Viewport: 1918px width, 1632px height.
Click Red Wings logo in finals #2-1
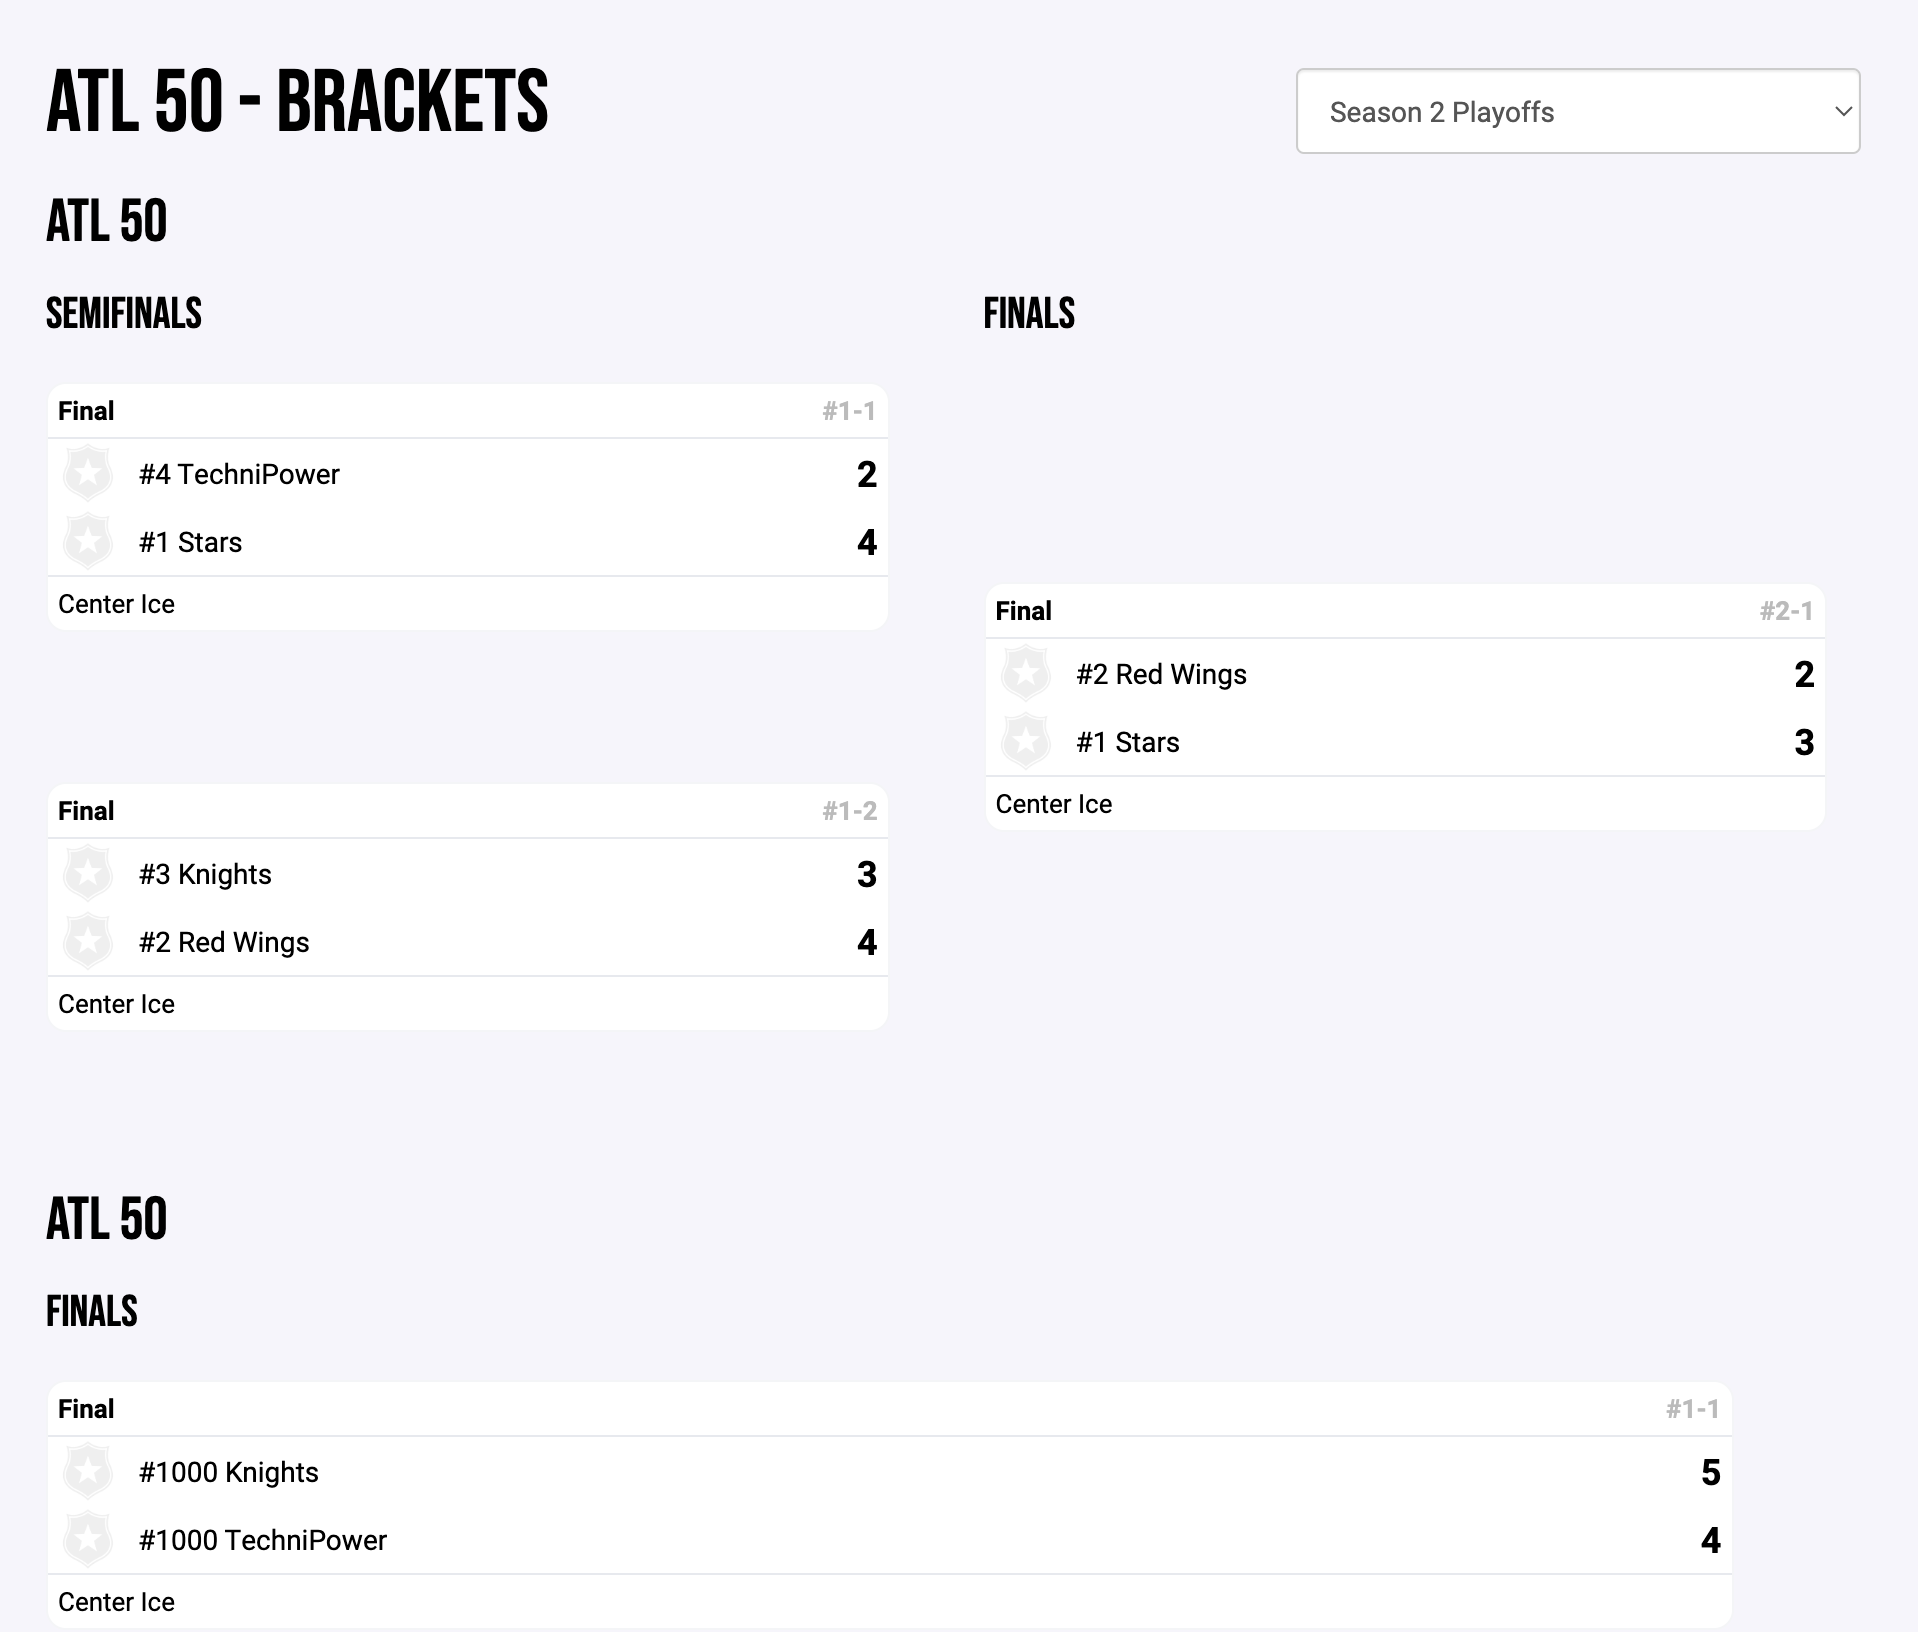pyautogui.click(x=1025, y=673)
